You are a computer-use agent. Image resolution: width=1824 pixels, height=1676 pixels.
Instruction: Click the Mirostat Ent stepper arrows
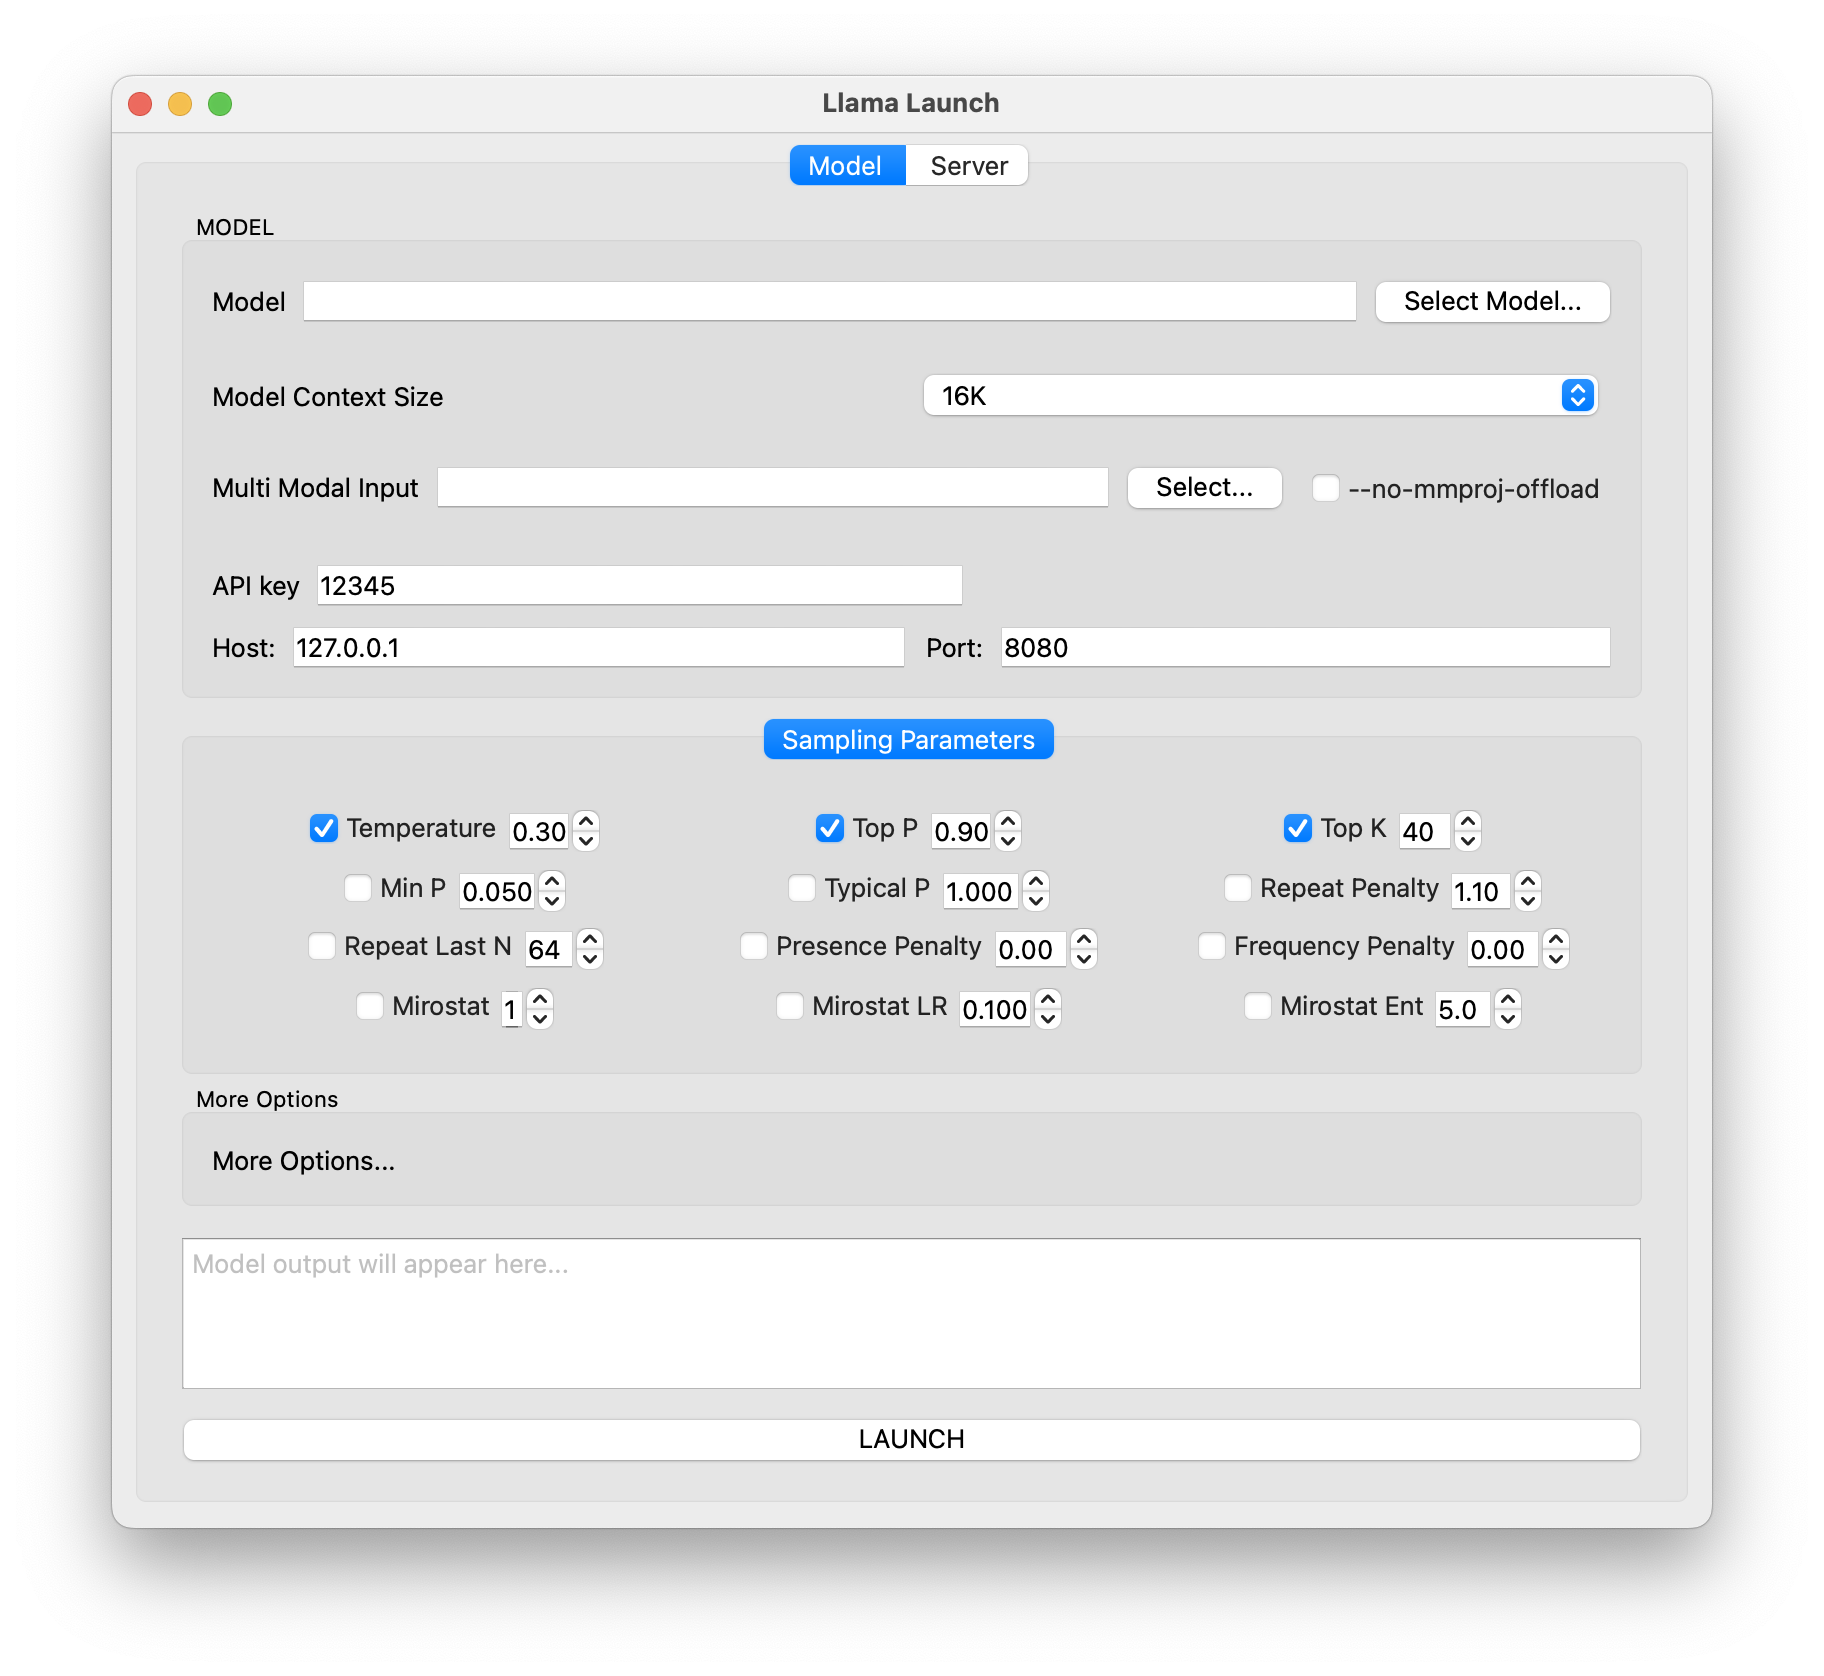pos(1508,1008)
